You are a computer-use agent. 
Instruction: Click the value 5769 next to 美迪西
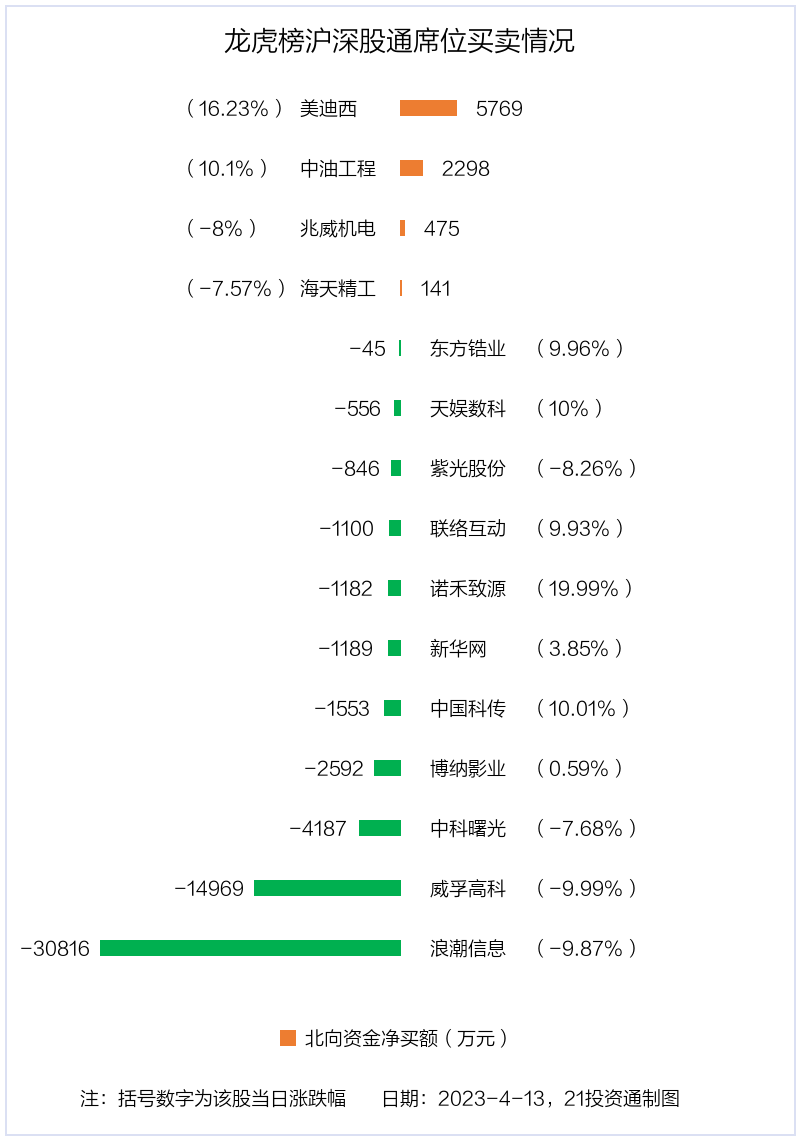click(x=499, y=108)
